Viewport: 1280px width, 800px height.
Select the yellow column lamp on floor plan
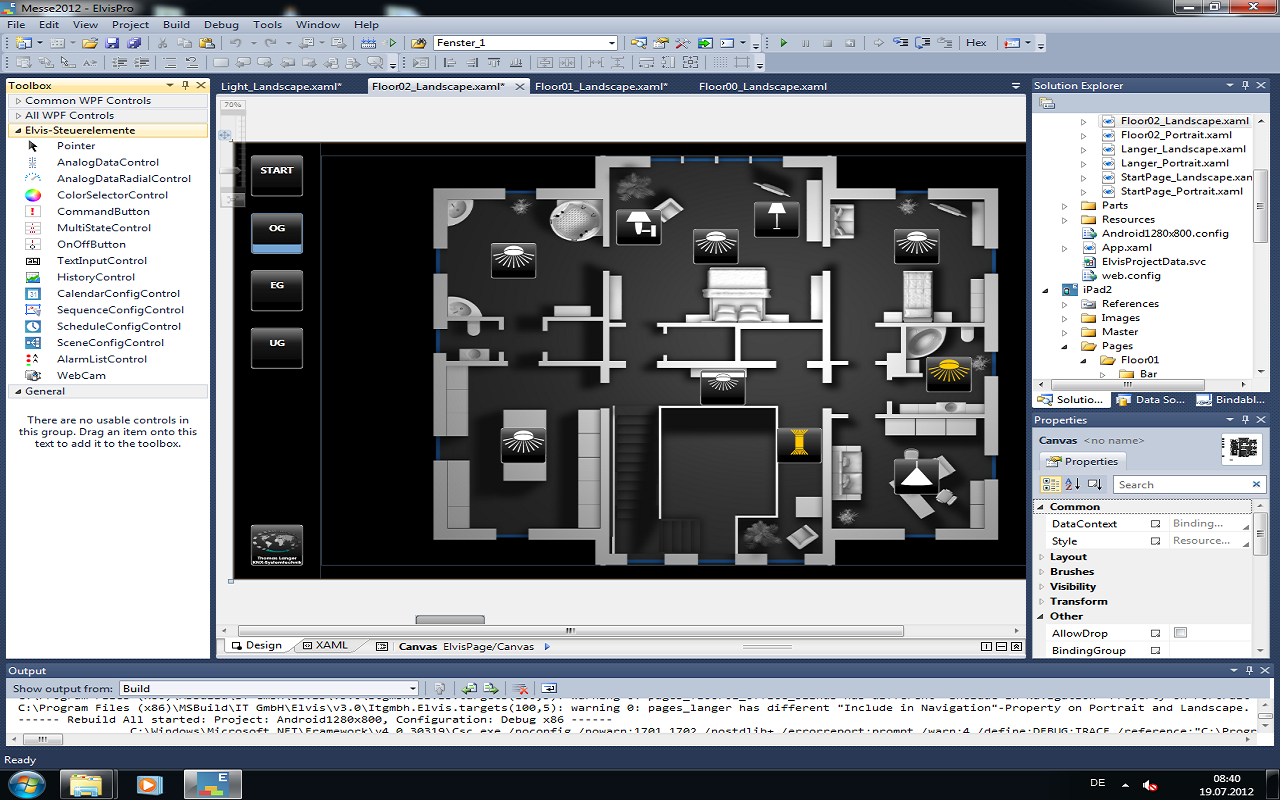click(x=798, y=444)
